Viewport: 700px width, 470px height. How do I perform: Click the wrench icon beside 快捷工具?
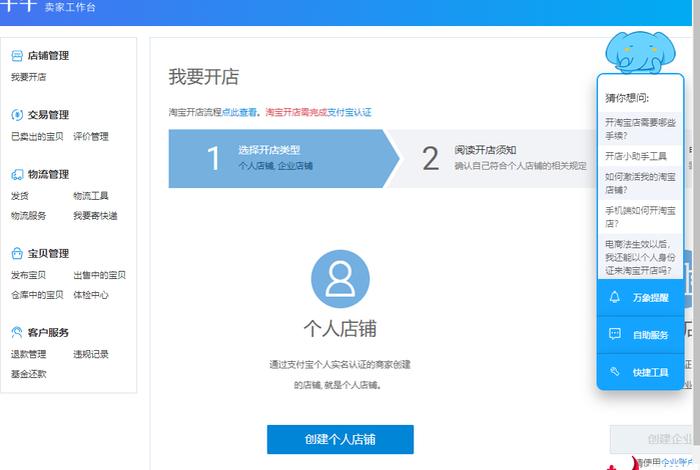pyautogui.click(x=615, y=371)
